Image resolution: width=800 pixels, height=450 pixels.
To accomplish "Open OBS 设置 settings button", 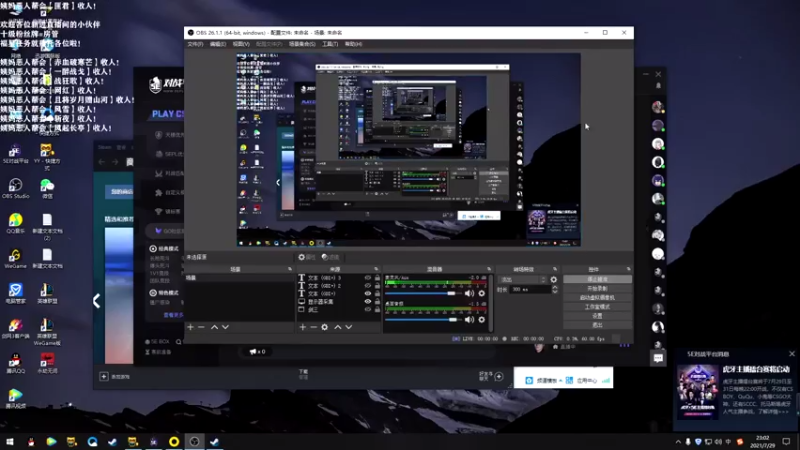I will [x=597, y=316].
